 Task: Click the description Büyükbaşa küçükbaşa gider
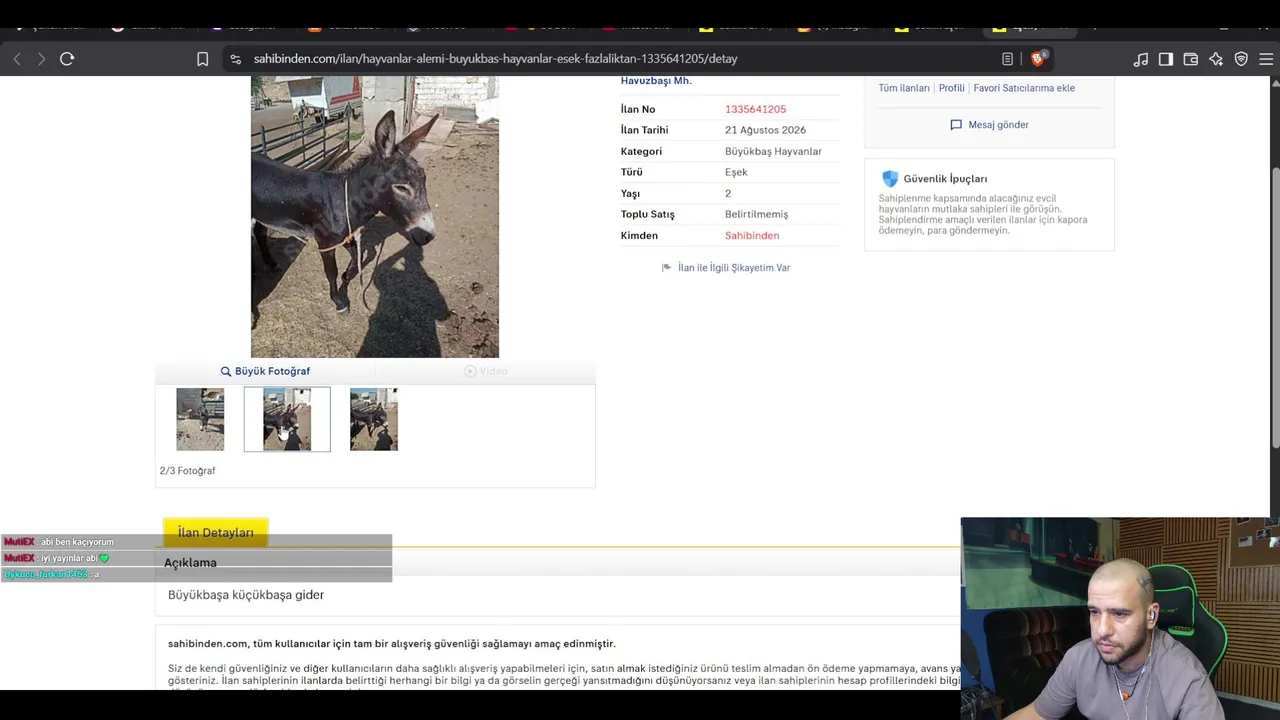pyautogui.click(x=246, y=595)
